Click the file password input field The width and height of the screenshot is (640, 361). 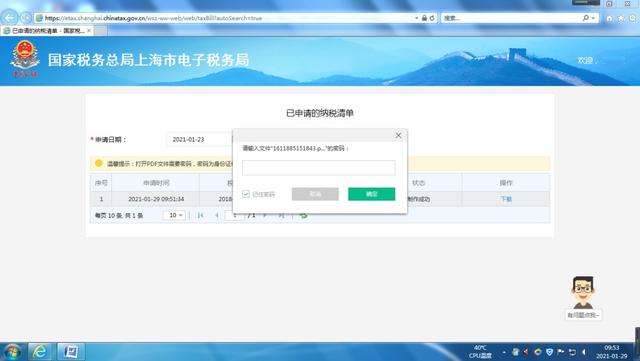pos(318,167)
